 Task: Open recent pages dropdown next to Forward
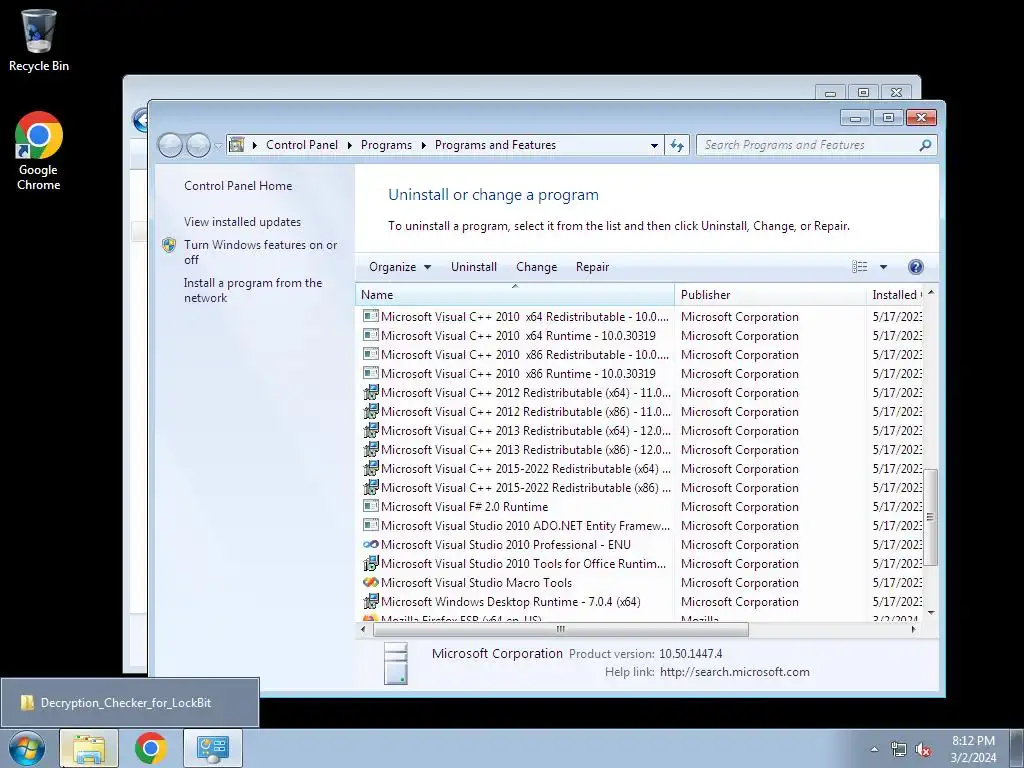[218, 146]
